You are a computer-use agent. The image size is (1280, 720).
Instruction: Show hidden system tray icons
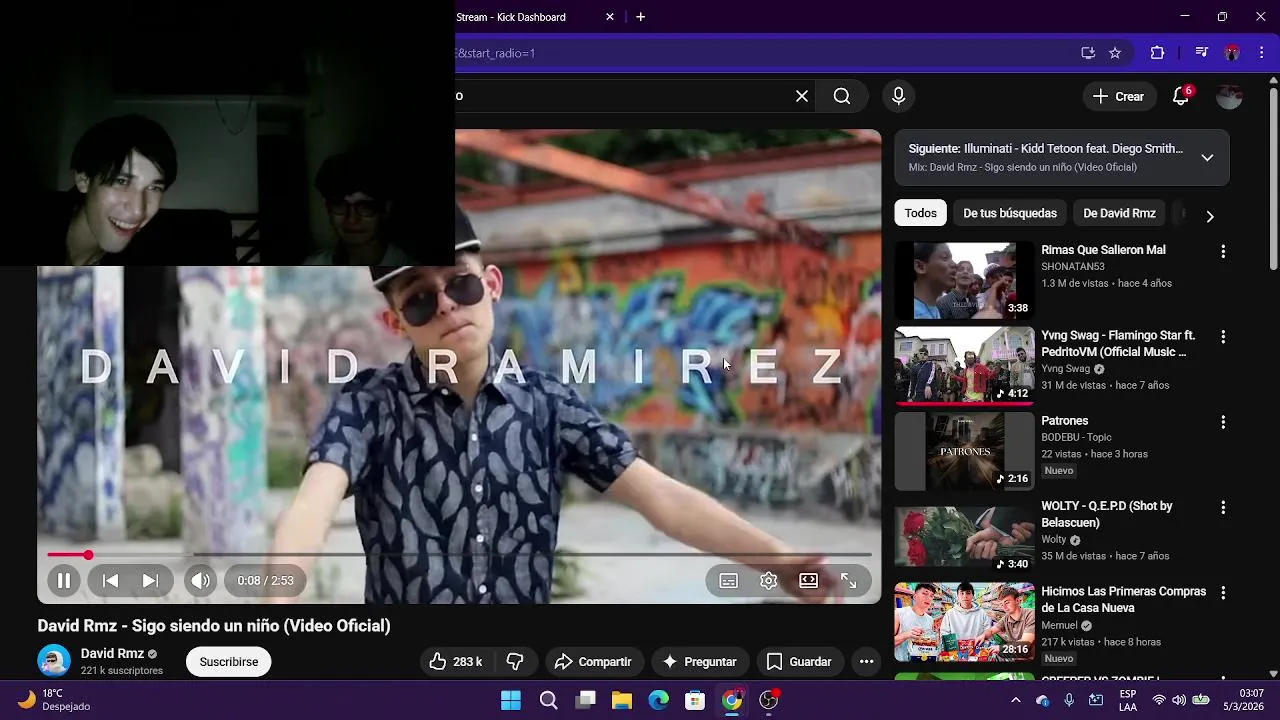tap(1016, 700)
